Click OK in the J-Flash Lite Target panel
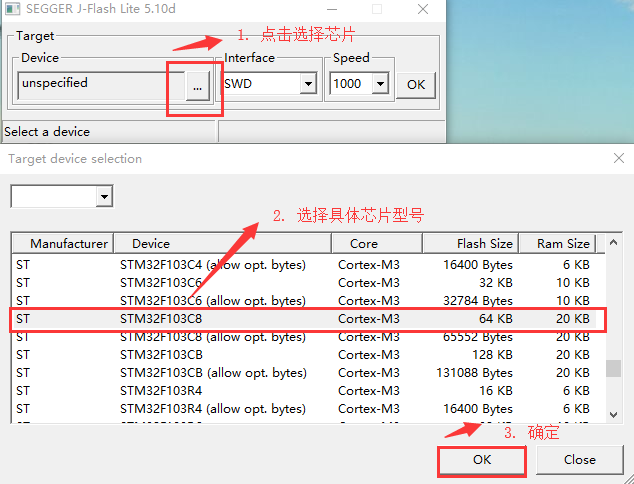This screenshot has width=634, height=484. pos(416,85)
